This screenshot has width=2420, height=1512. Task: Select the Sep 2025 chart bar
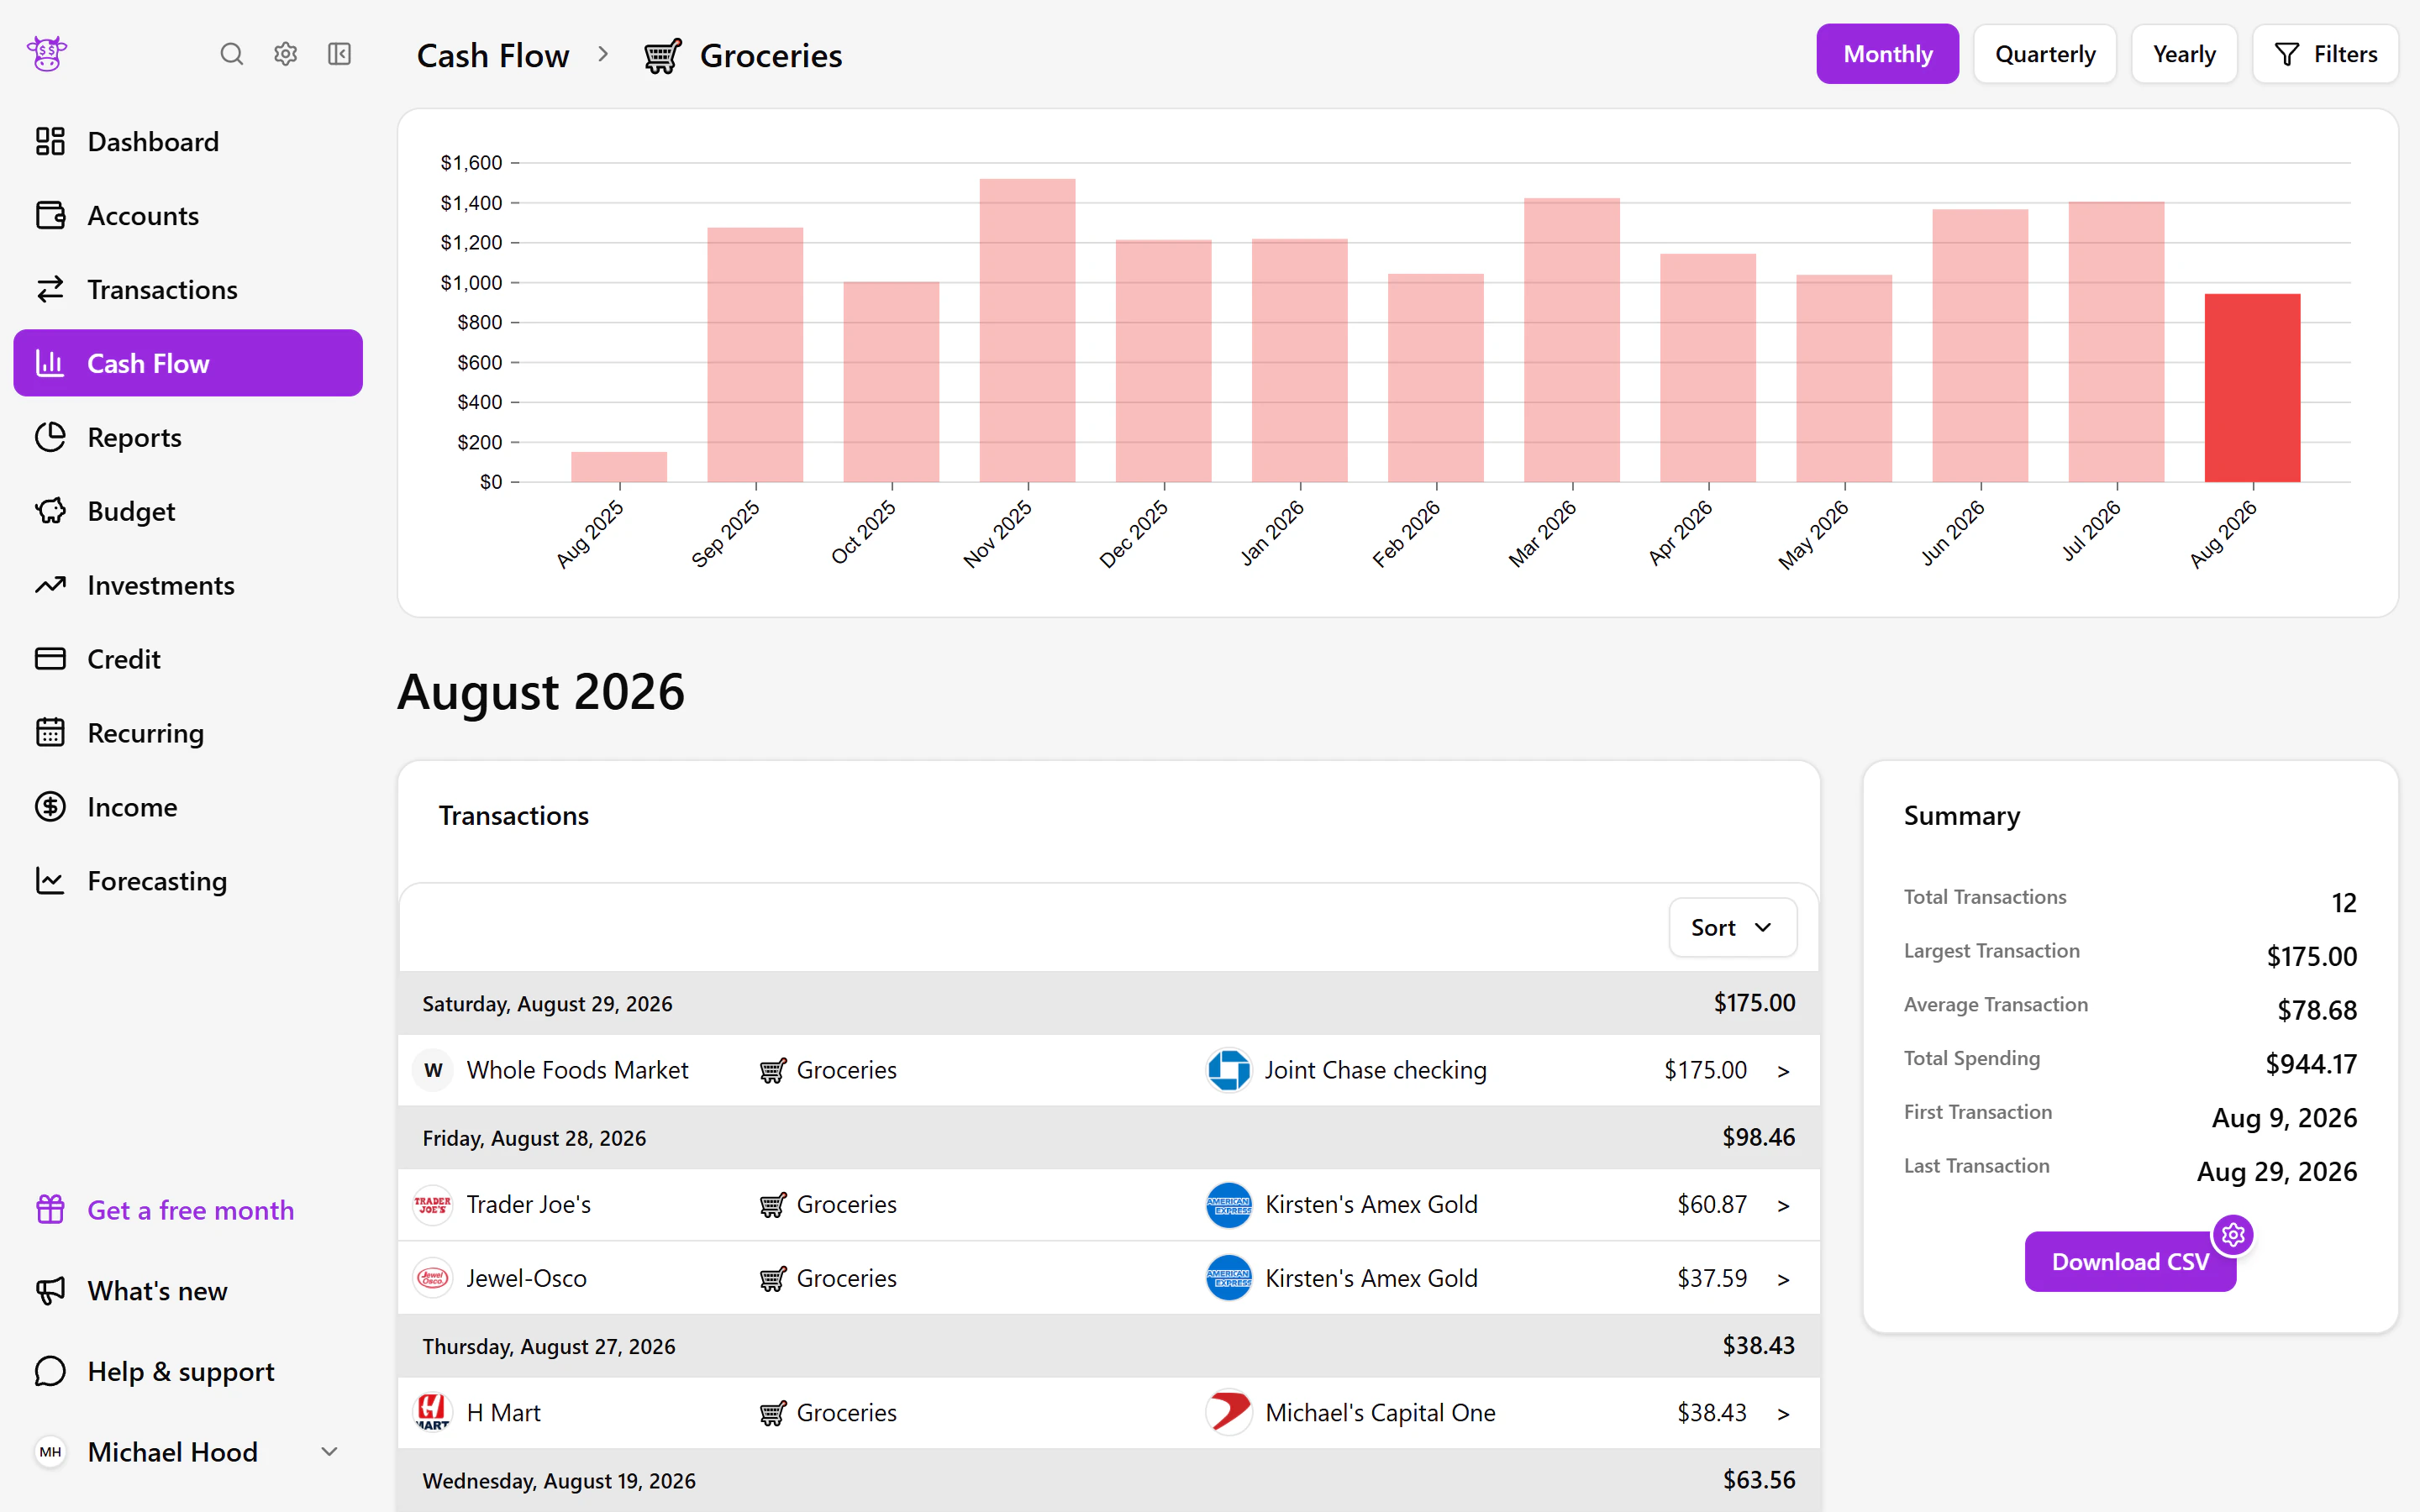tap(755, 355)
